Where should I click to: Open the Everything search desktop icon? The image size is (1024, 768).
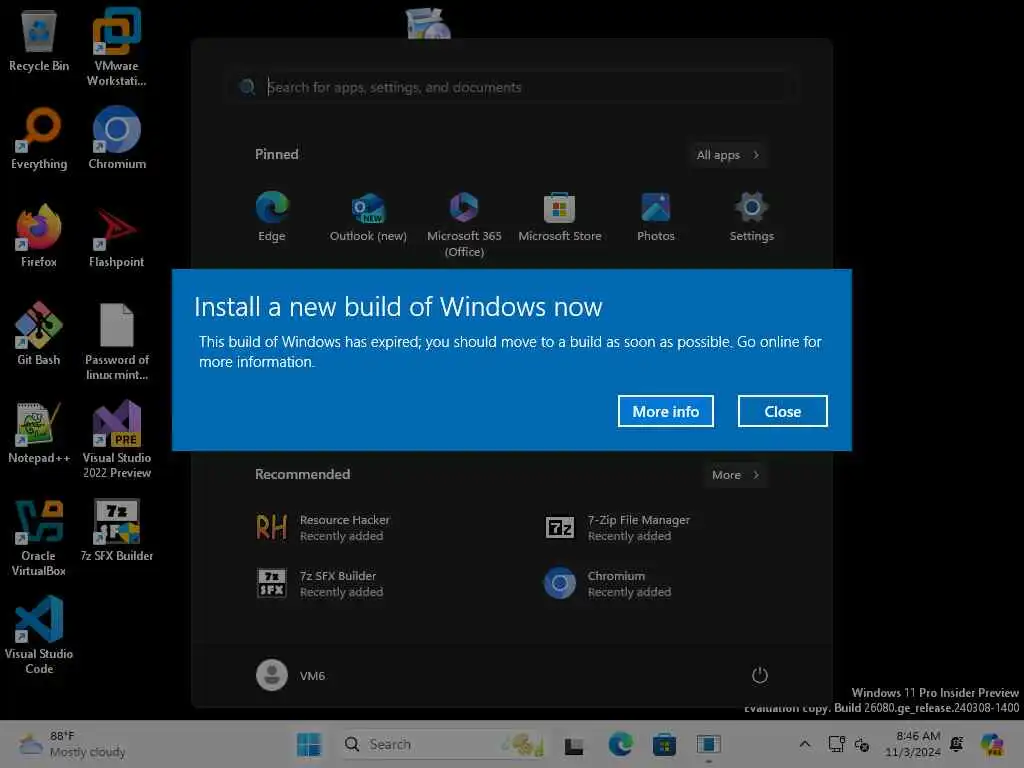click(x=39, y=138)
